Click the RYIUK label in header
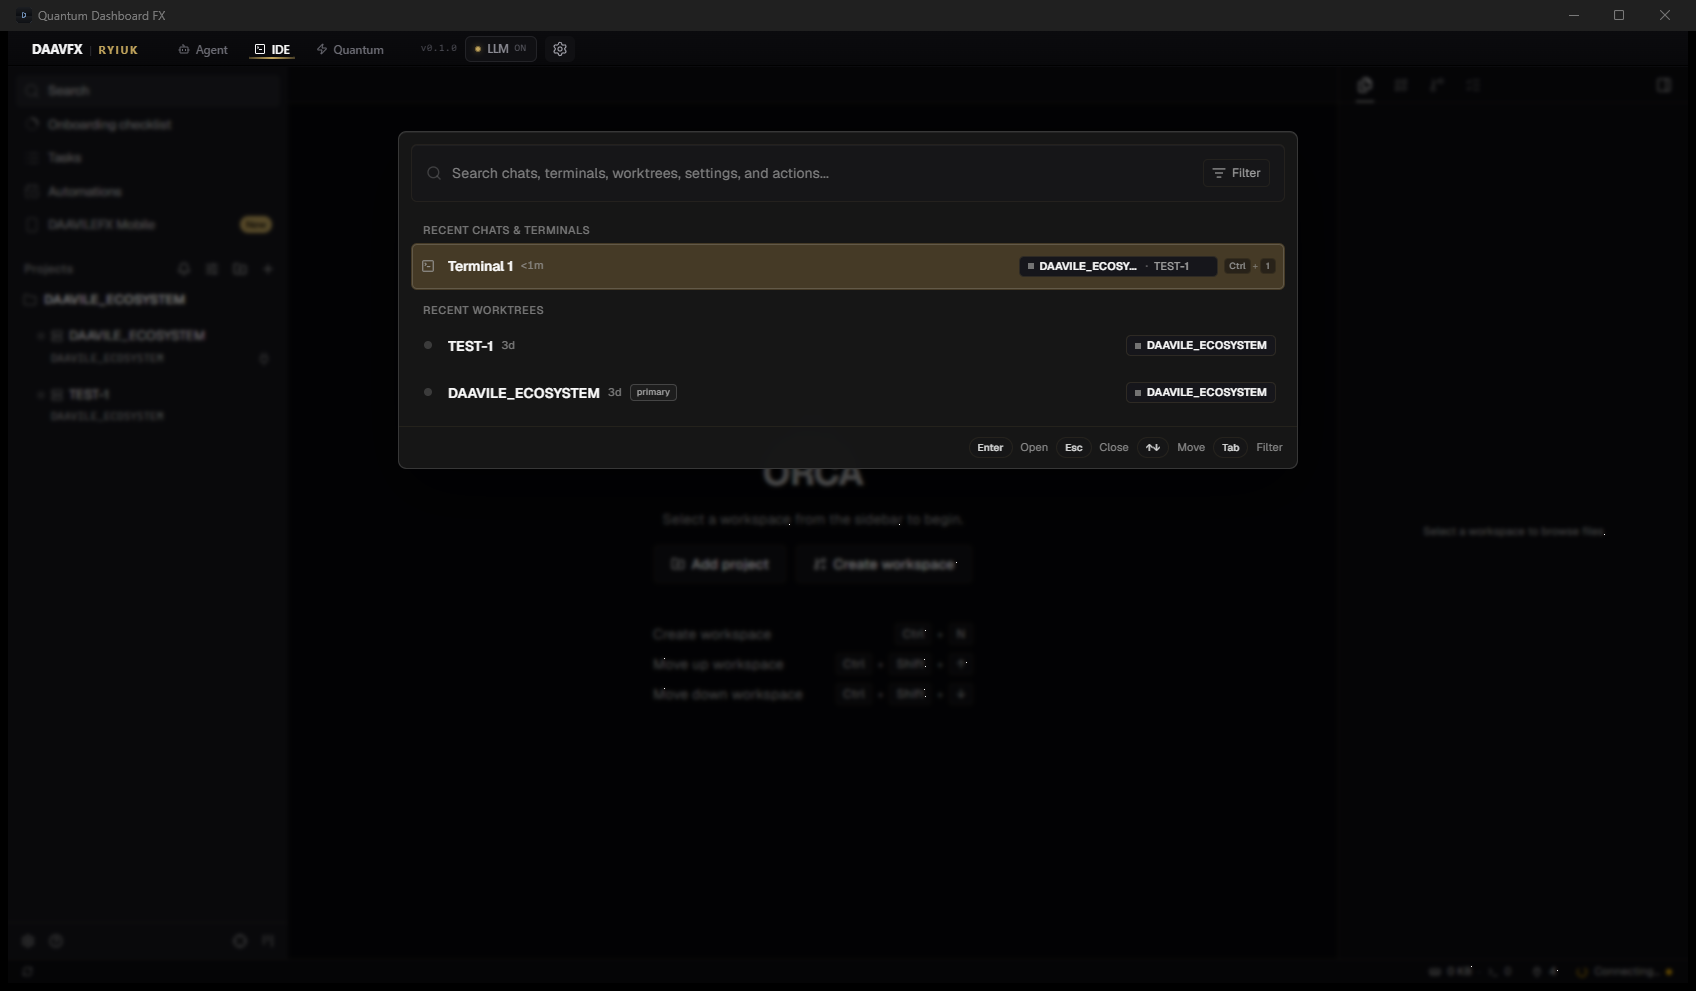1696x991 pixels. point(118,50)
